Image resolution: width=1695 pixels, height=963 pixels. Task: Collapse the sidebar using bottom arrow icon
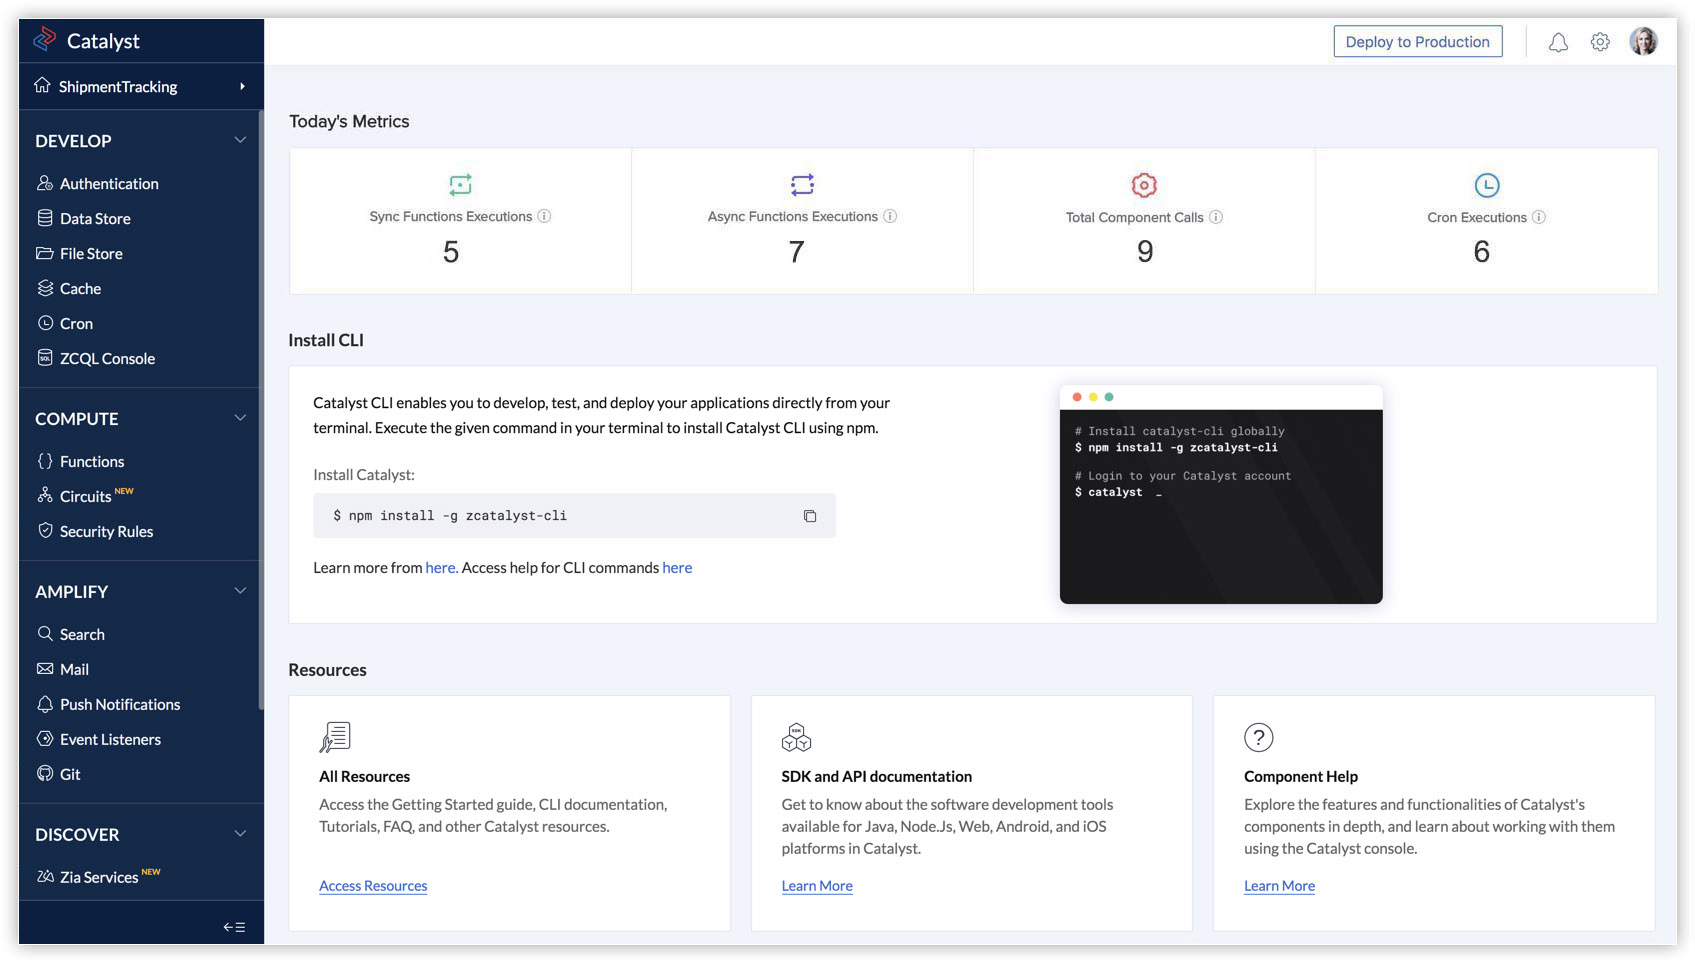[x=234, y=927]
